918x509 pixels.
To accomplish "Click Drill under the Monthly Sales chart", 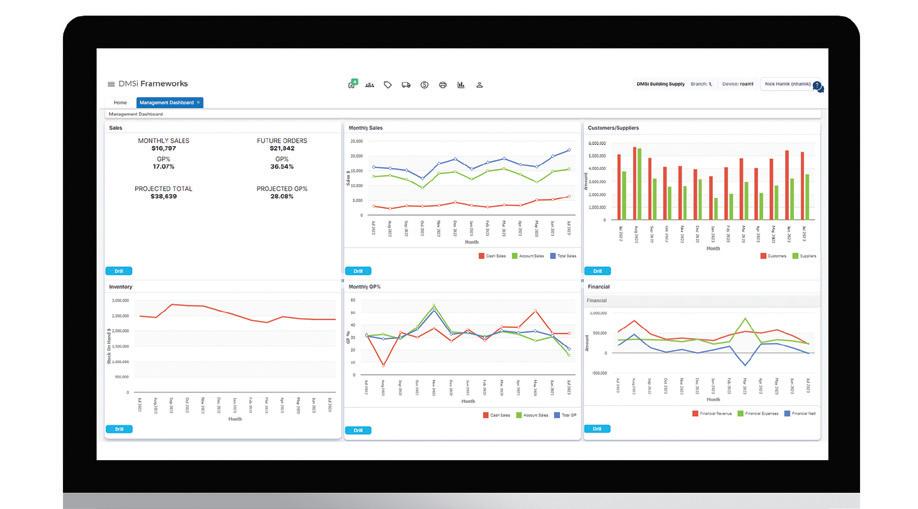I will (358, 271).
